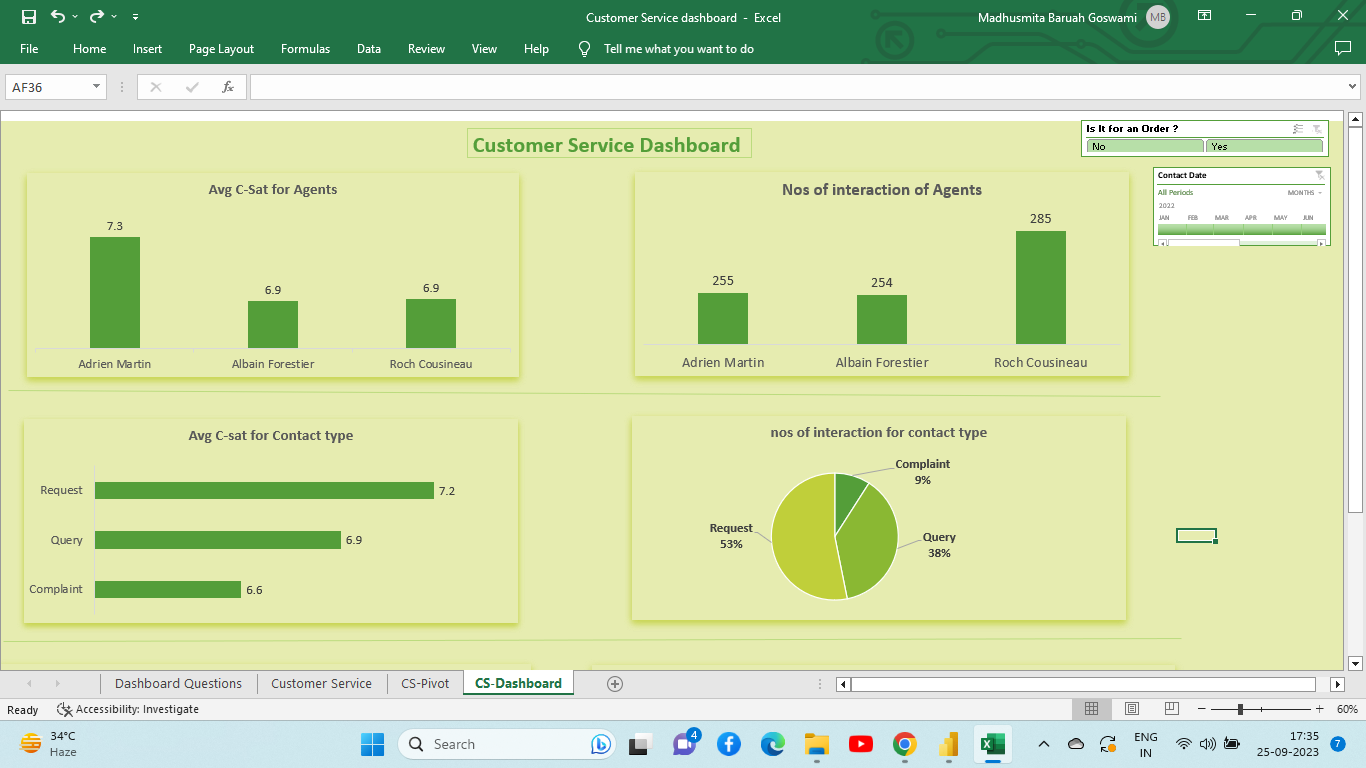
Task: Click the Page Break Preview icon in status bar
Action: tap(1170, 709)
